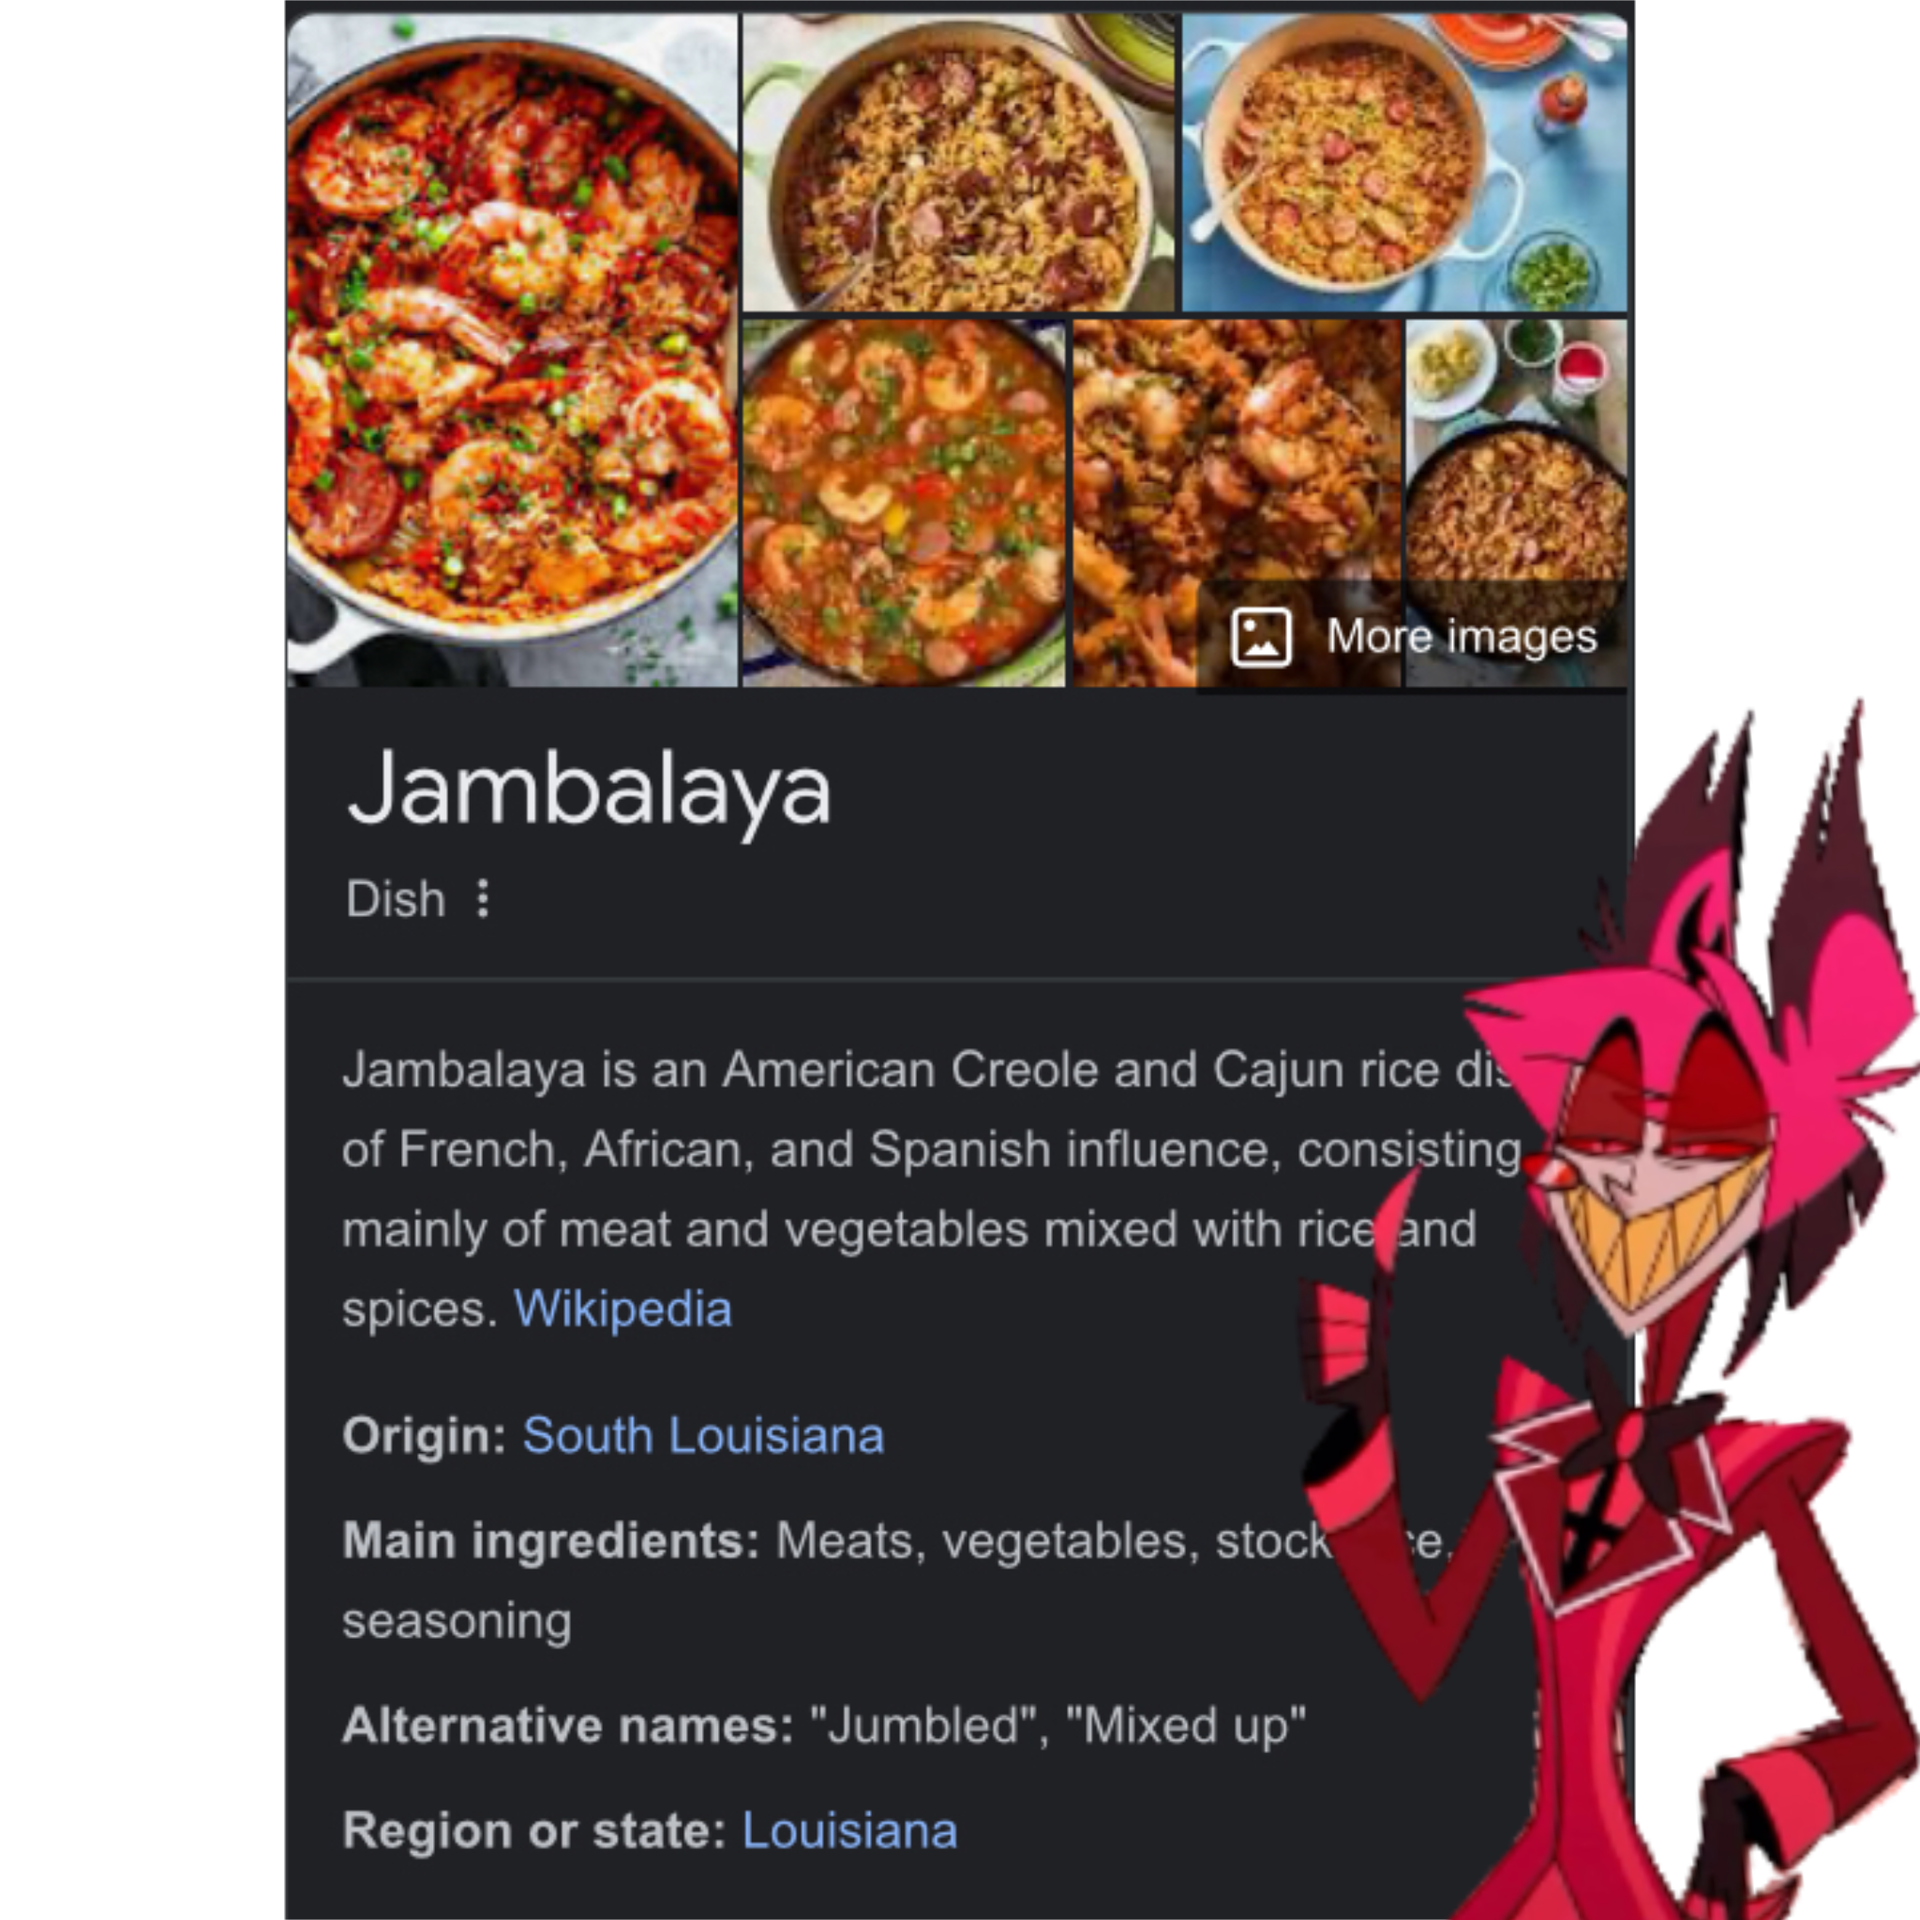Follow the Louisiana region link

point(849,1830)
